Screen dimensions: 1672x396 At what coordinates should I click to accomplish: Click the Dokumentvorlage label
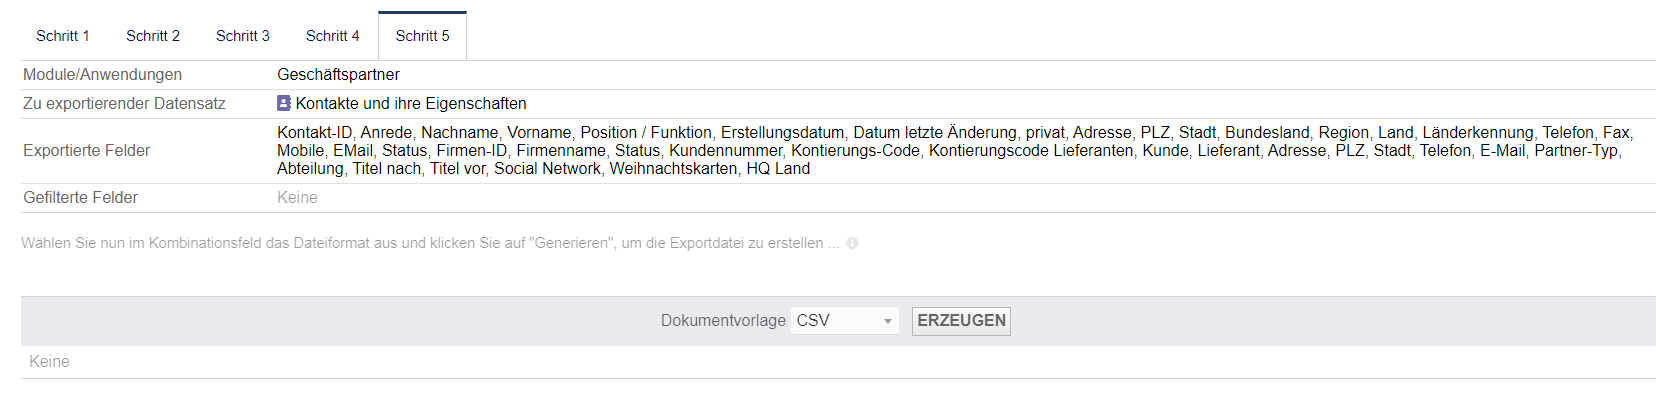723,321
